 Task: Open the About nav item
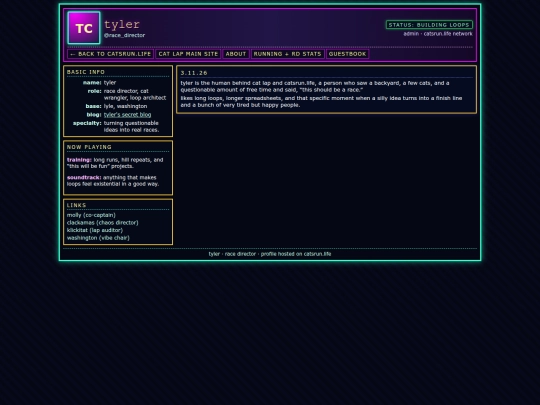236,54
